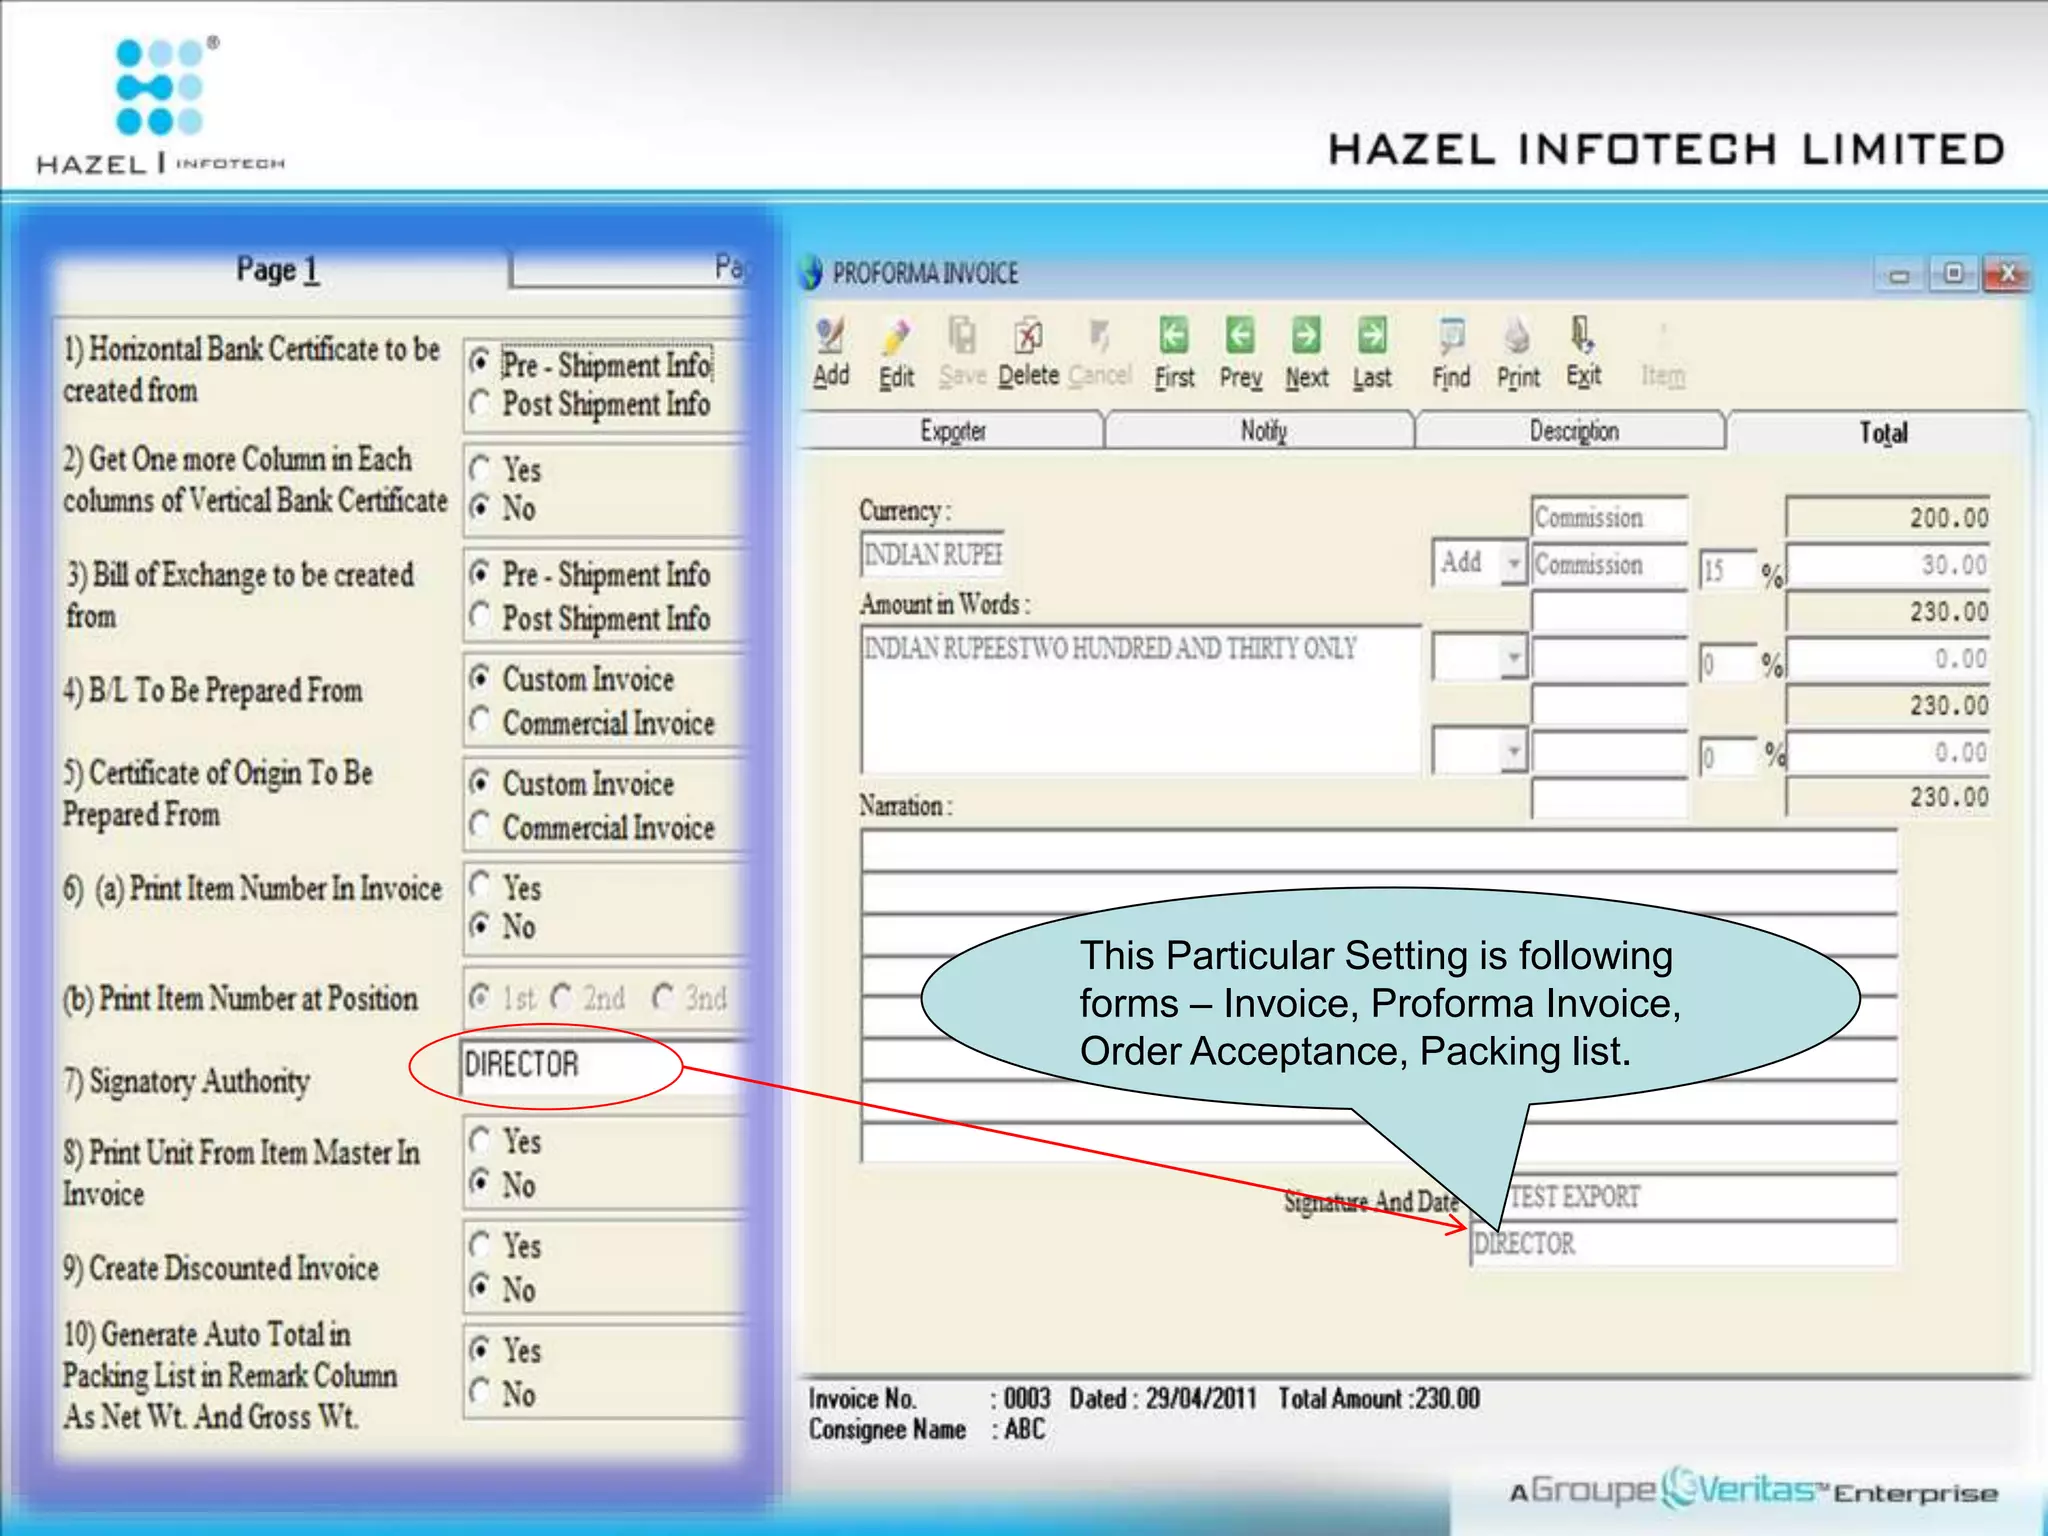Select Yes for Print Item Number In Invoice
Image resolution: width=2048 pixels, height=1536 pixels.
(x=480, y=886)
